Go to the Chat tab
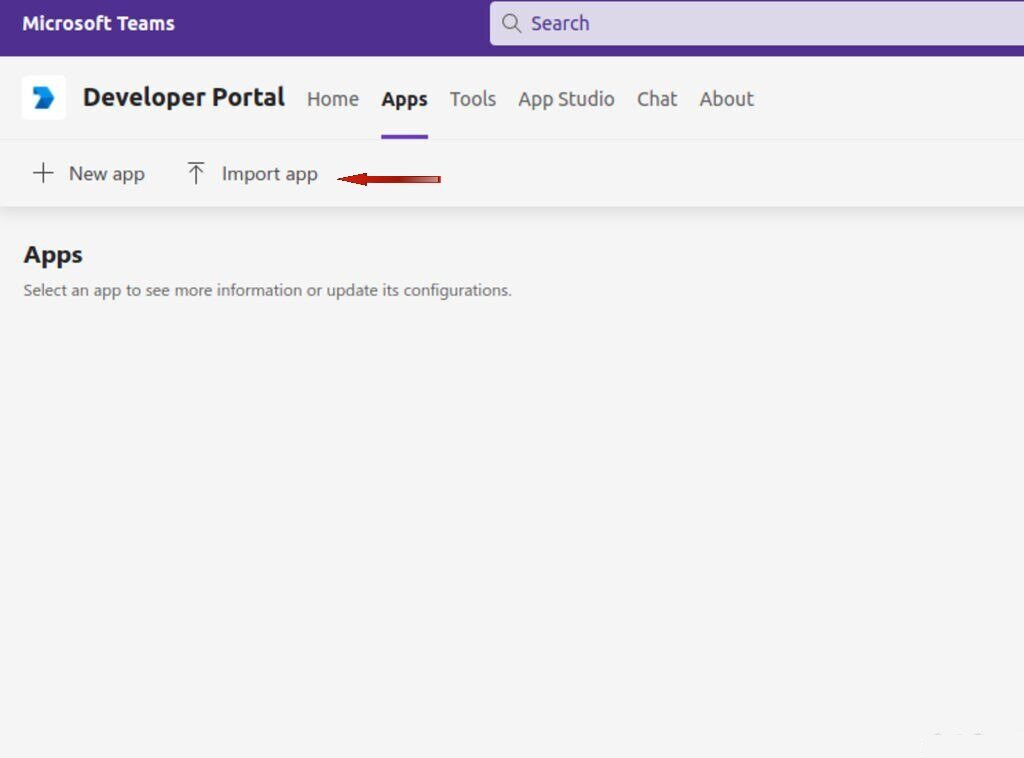1024x758 pixels. coord(657,99)
